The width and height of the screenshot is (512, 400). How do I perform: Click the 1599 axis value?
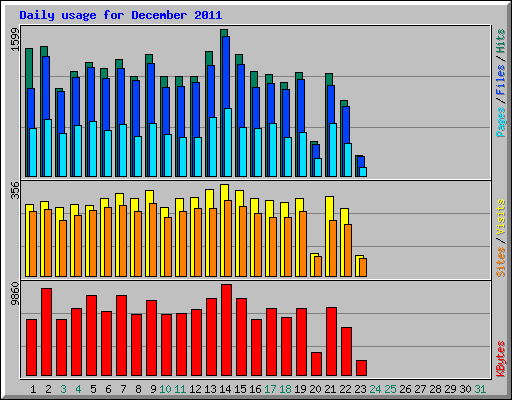(15, 39)
